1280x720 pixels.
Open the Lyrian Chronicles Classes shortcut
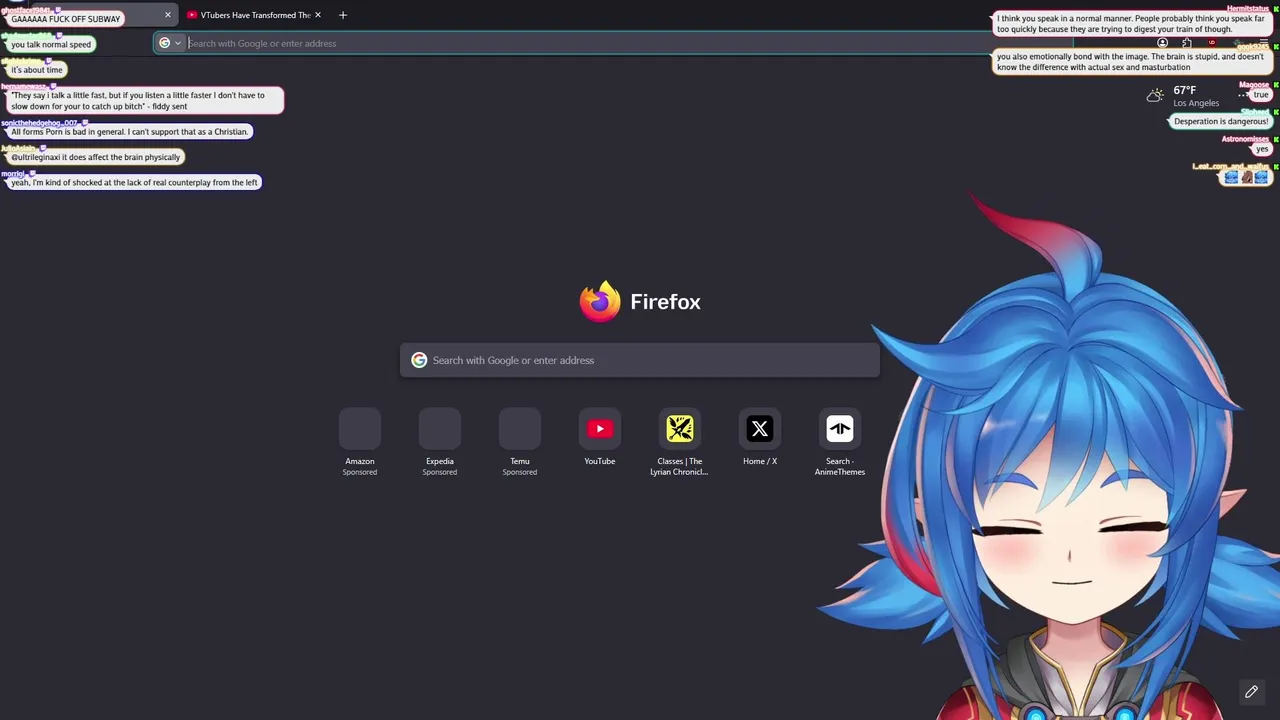pyautogui.click(x=680, y=429)
